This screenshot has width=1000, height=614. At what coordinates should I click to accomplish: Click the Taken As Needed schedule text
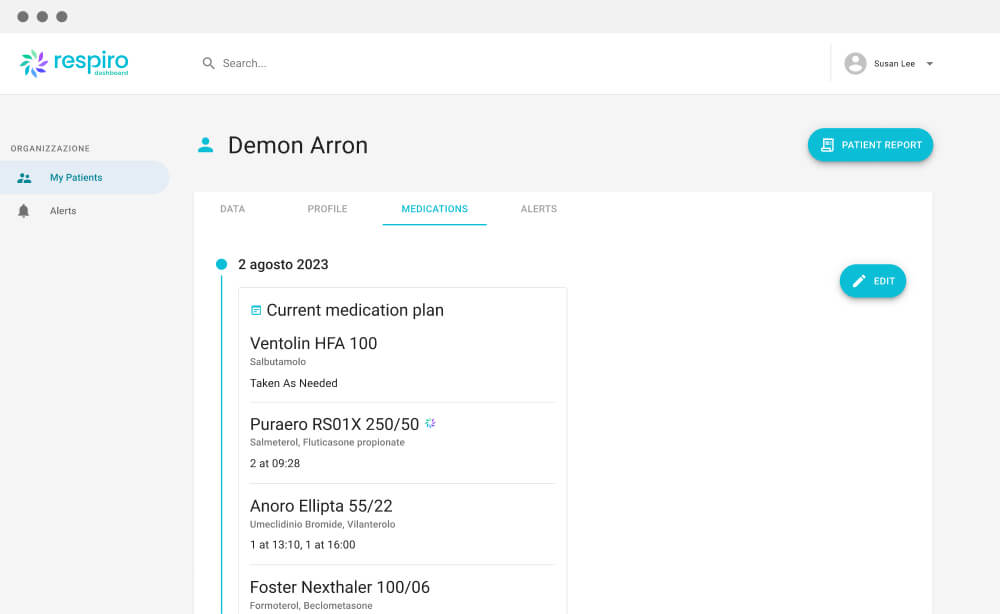pos(294,383)
